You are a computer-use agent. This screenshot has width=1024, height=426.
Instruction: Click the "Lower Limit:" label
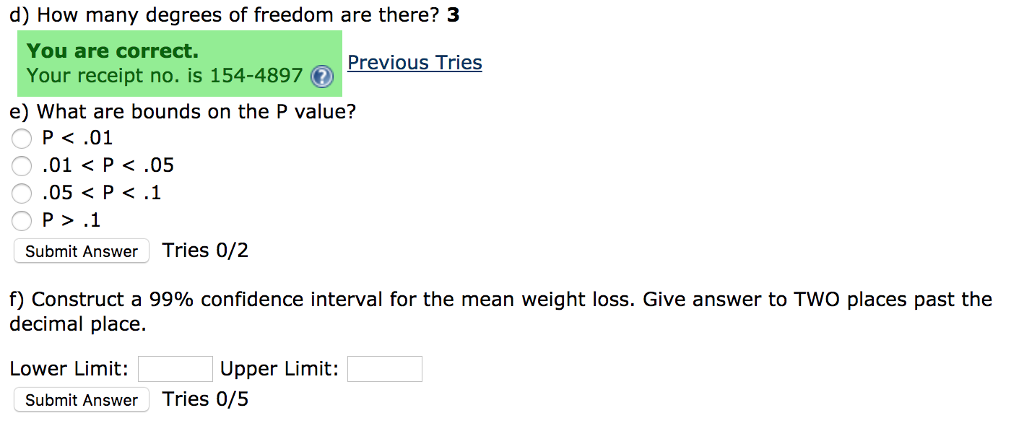(69, 369)
